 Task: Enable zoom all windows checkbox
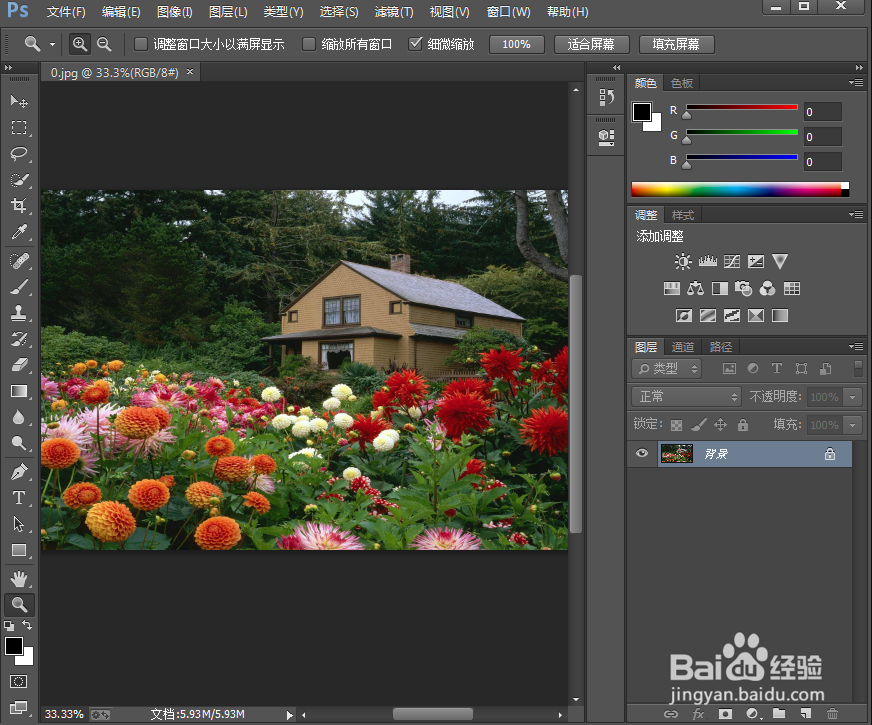click(309, 44)
